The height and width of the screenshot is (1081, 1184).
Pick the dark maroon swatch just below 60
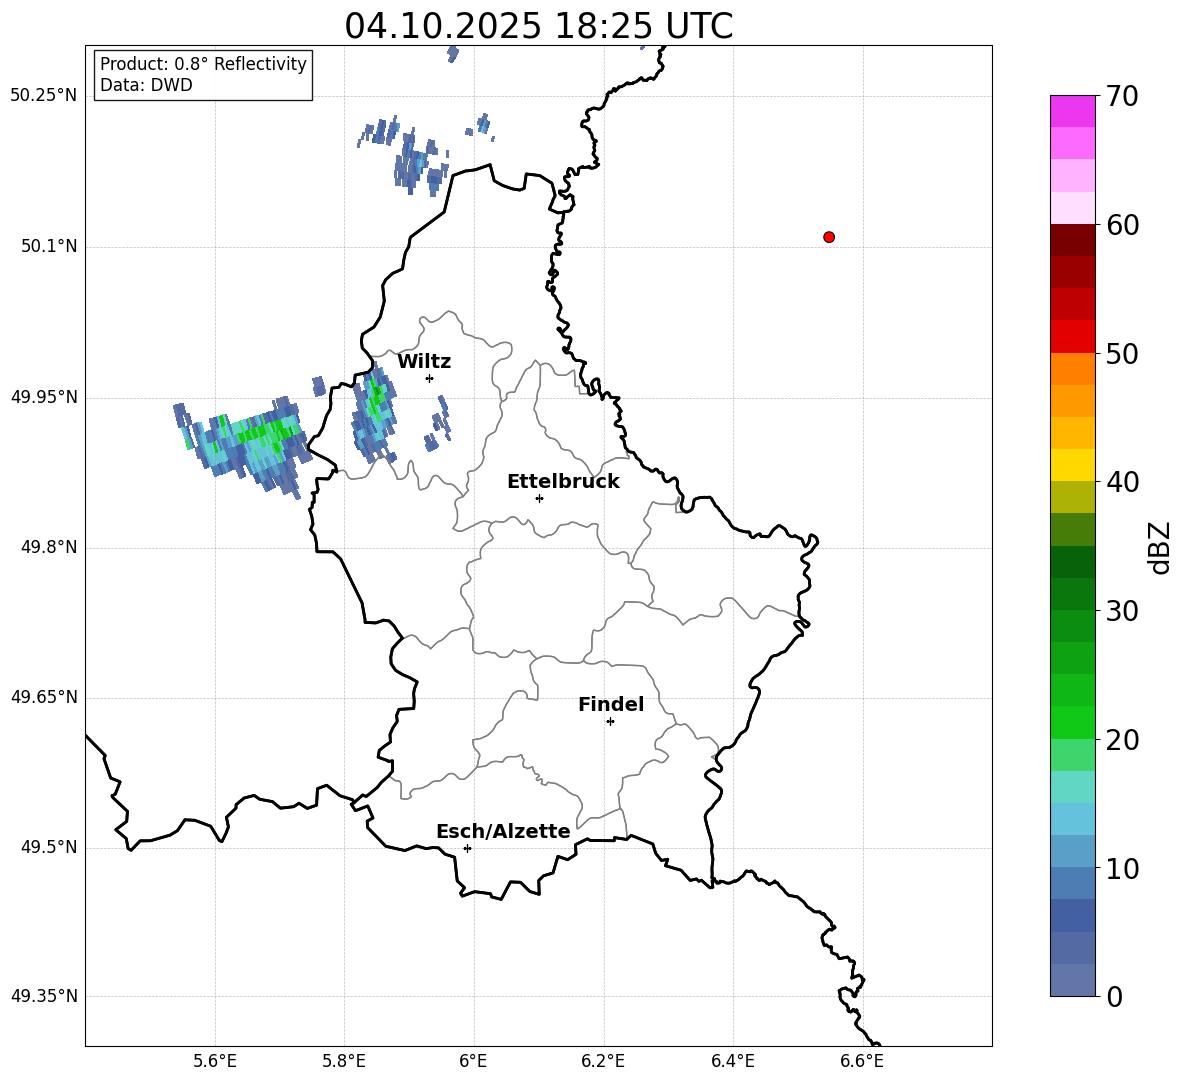1073,240
